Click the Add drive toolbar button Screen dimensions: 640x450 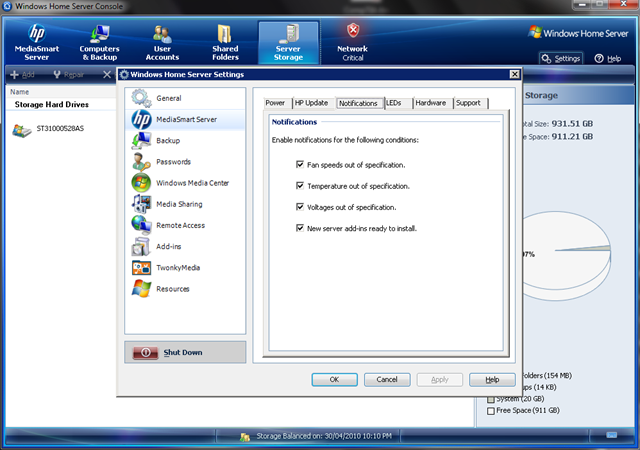[22, 75]
